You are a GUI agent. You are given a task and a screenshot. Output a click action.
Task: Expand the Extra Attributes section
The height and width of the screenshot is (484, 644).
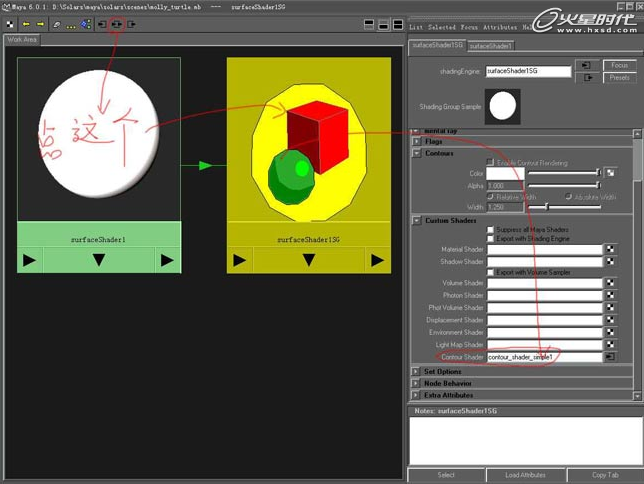[x=416, y=395]
